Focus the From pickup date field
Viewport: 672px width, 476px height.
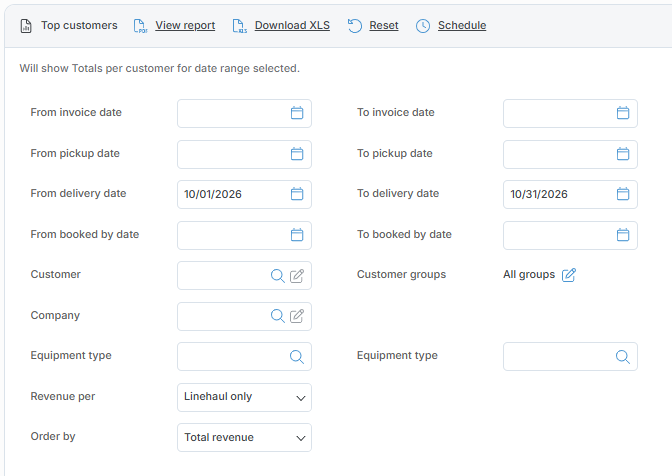(244, 154)
